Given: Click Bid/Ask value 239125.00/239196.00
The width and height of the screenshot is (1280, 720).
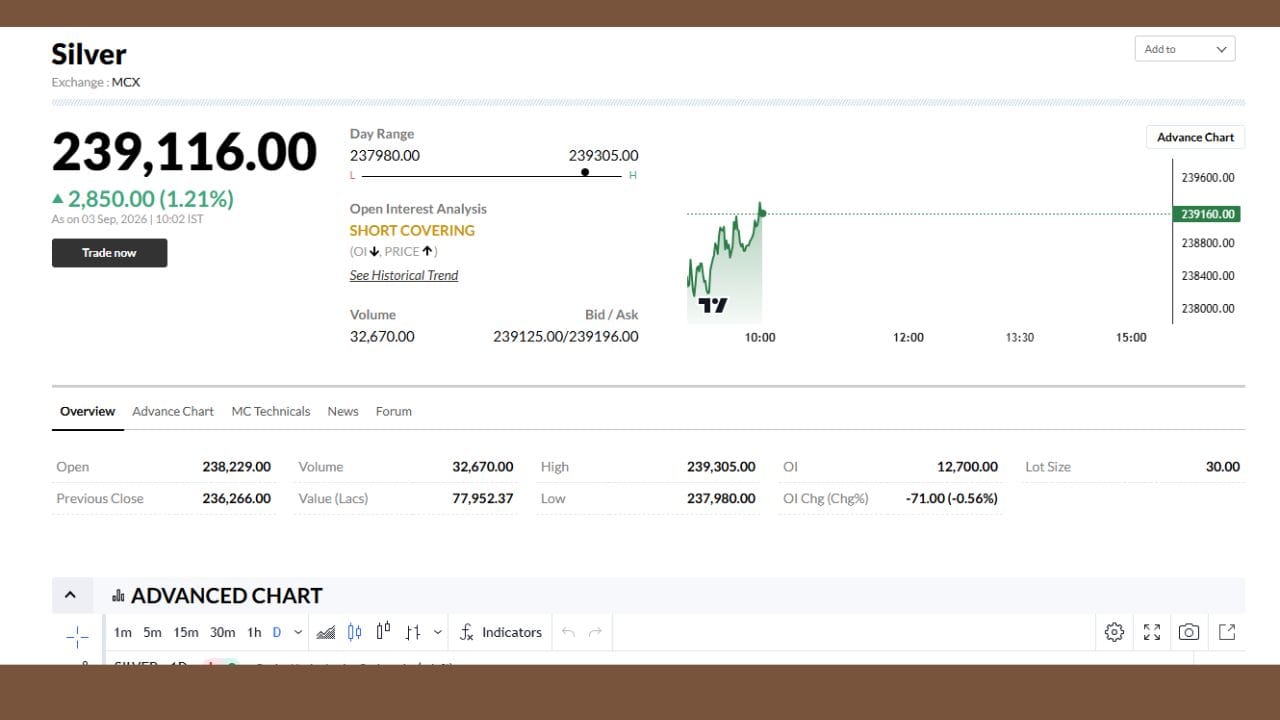Looking at the screenshot, I should pos(566,336).
